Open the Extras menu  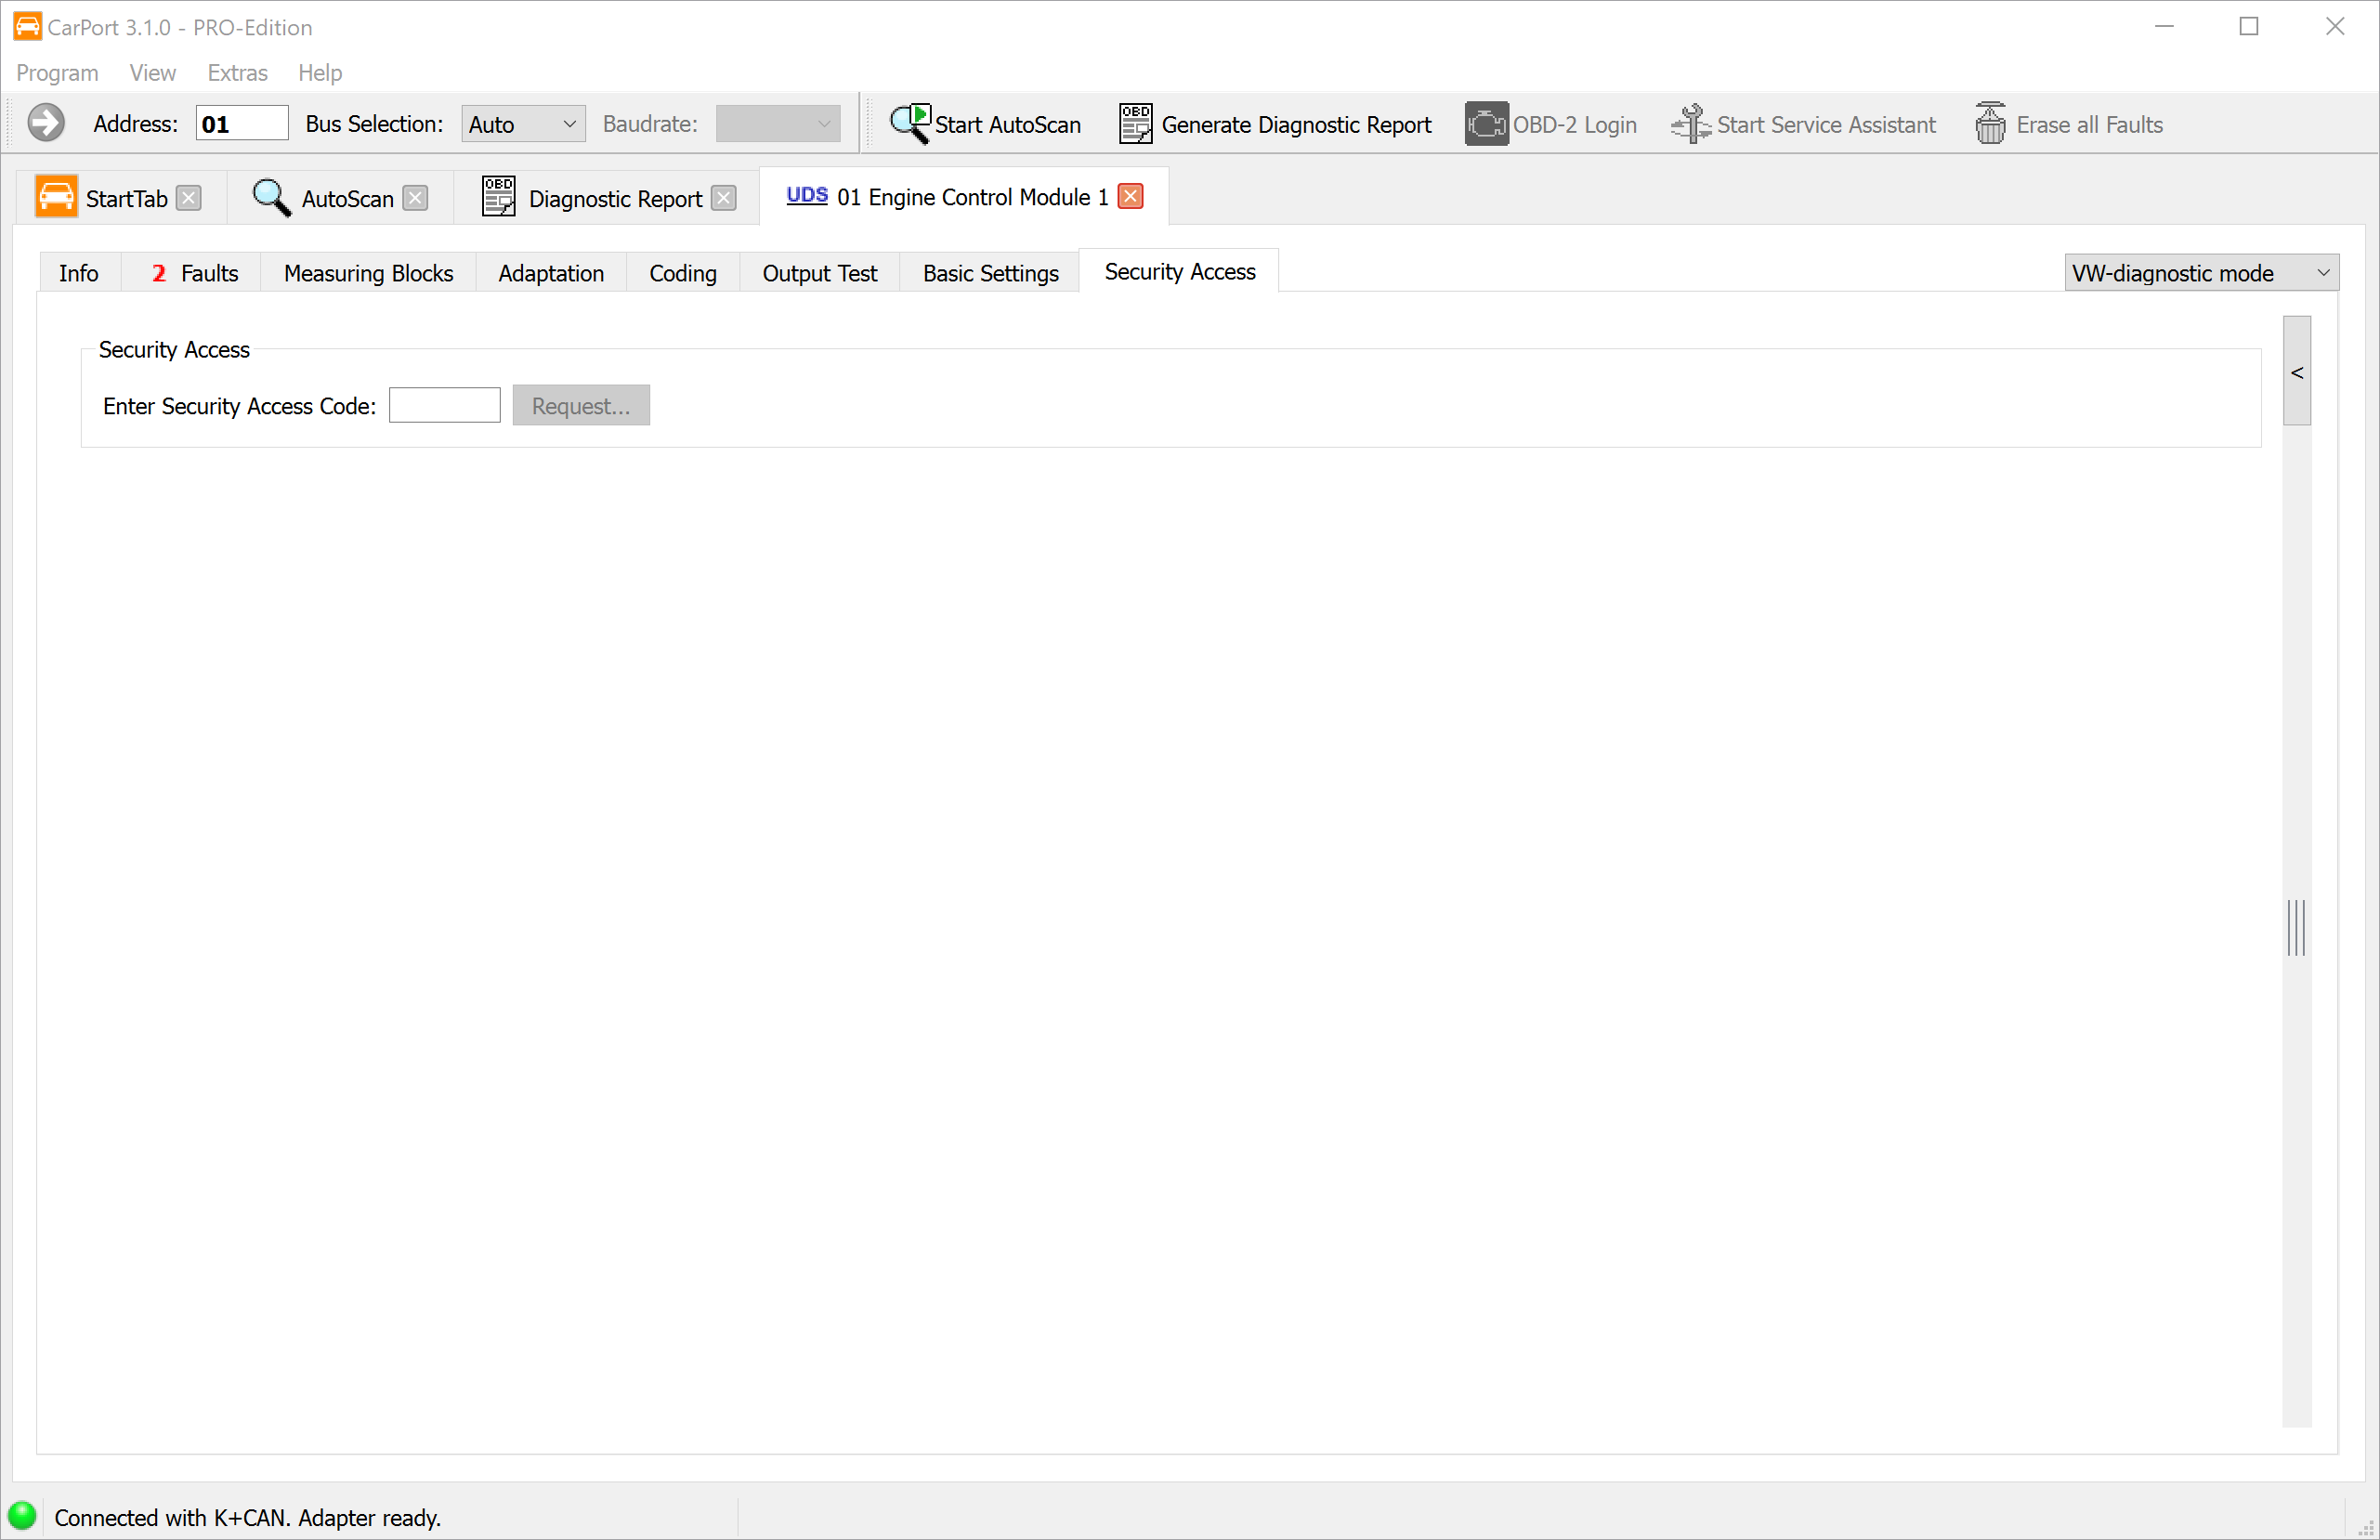[x=237, y=73]
